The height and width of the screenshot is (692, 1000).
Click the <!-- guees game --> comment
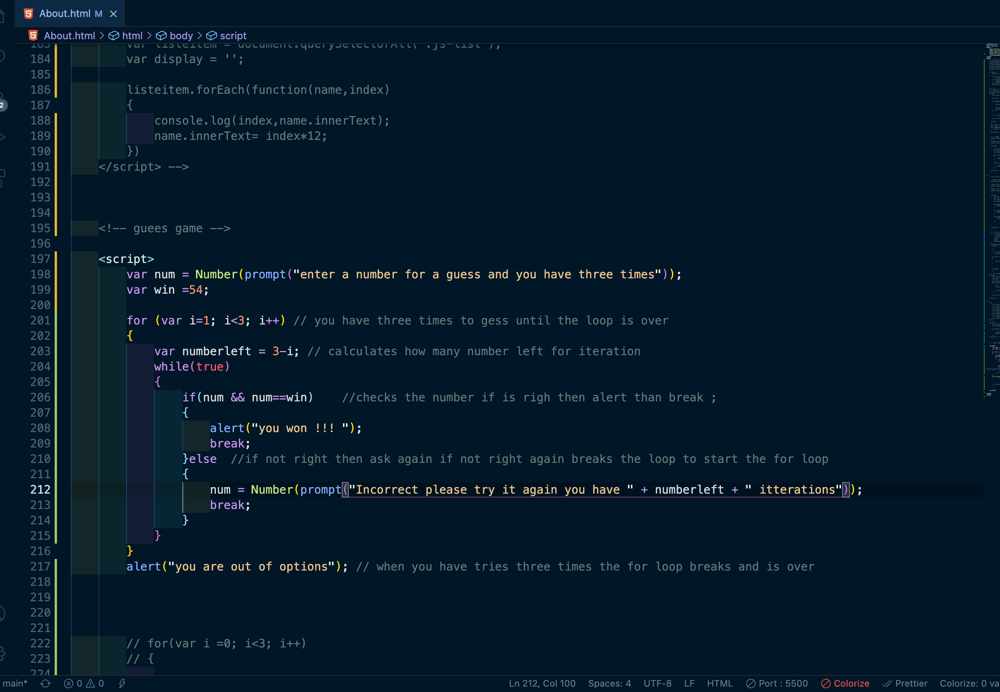(x=165, y=228)
